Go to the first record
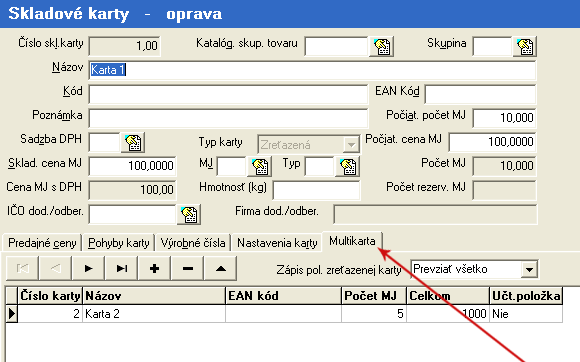The width and height of the screenshot is (580, 362). [x=23, y=268]
